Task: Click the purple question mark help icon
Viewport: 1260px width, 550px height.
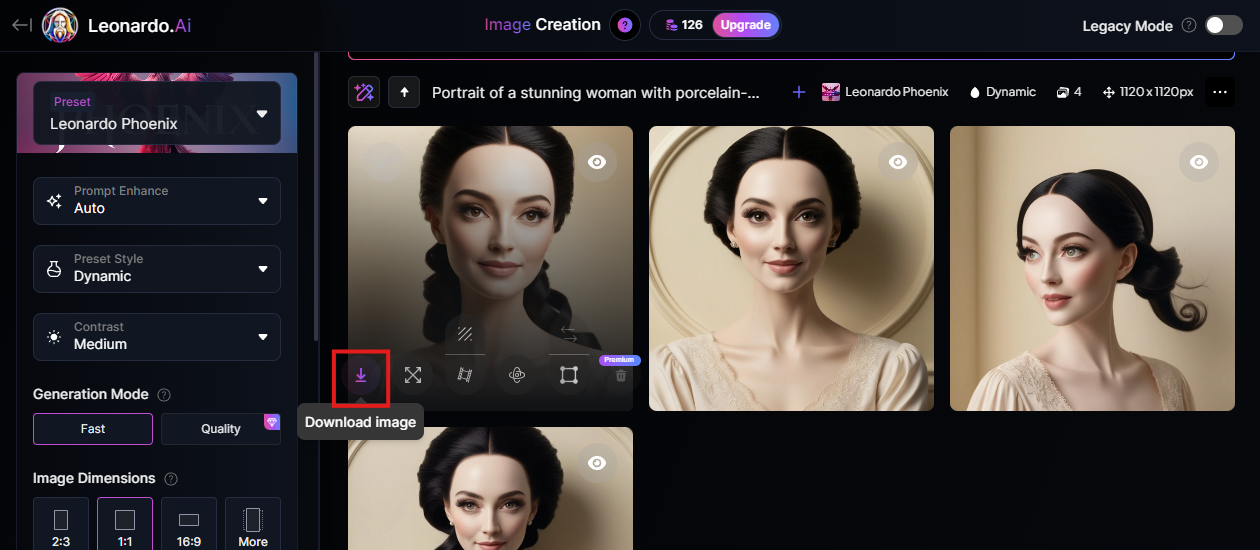Action: coord(625,25)
